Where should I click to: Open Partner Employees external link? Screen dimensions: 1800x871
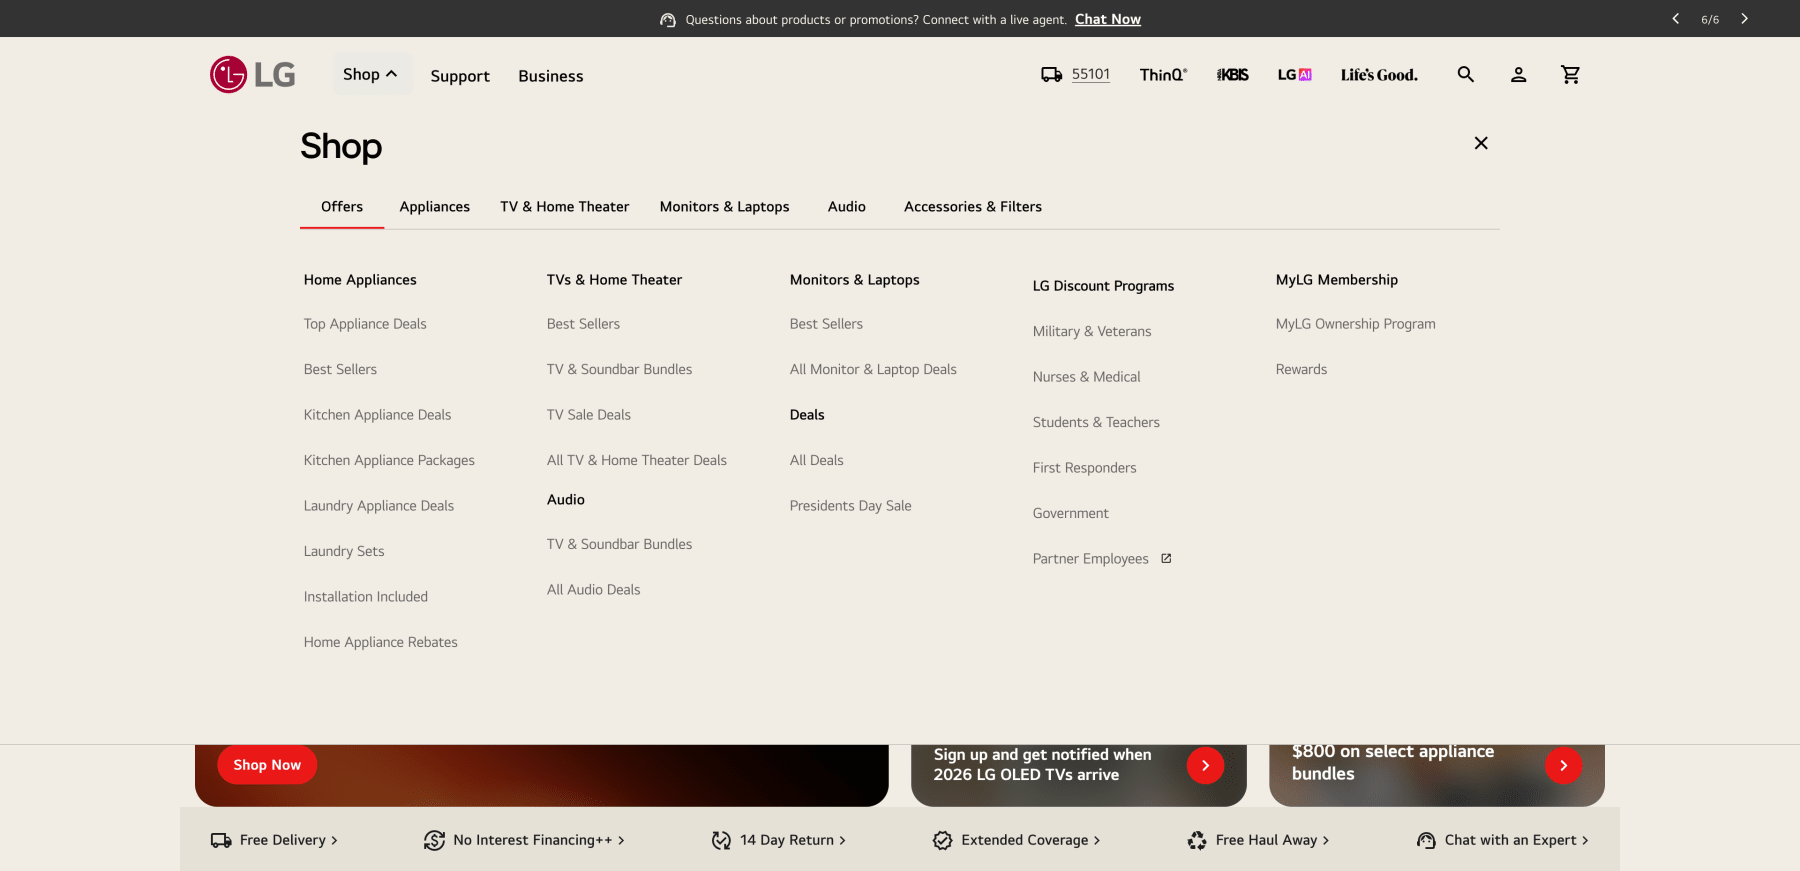click(x=1101, y=559)
